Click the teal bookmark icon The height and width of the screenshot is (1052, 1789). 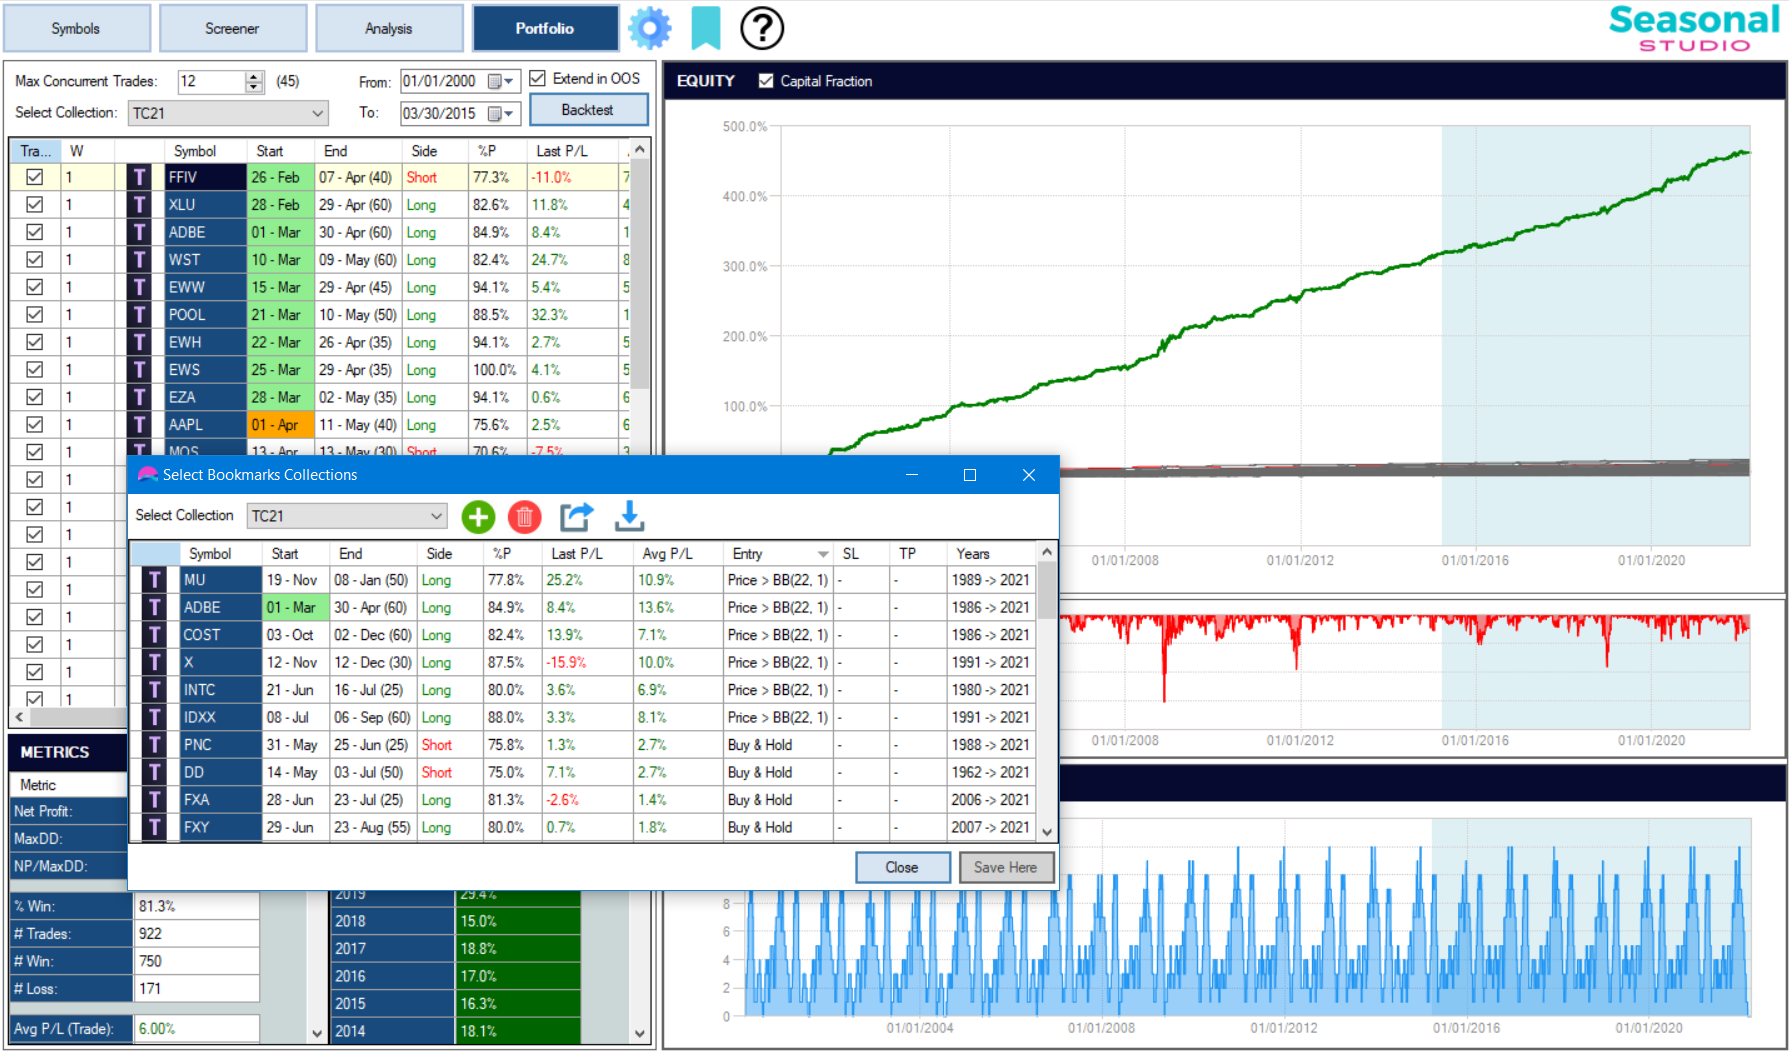click(x=706, y=28)
